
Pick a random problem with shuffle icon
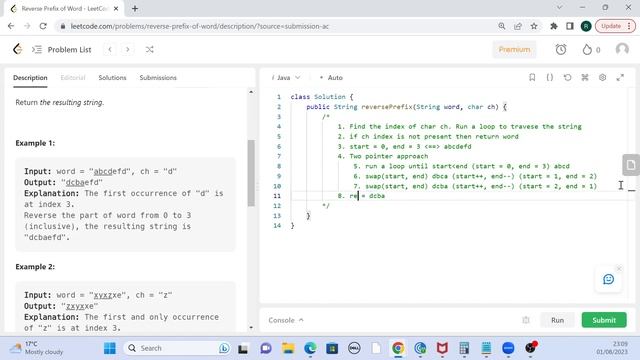point(149,49)
